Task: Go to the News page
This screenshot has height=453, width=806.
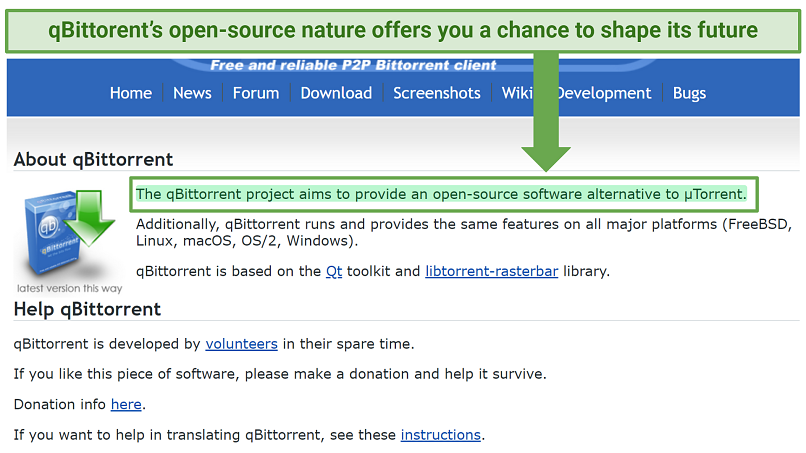Action: click(x=192, y=93)
